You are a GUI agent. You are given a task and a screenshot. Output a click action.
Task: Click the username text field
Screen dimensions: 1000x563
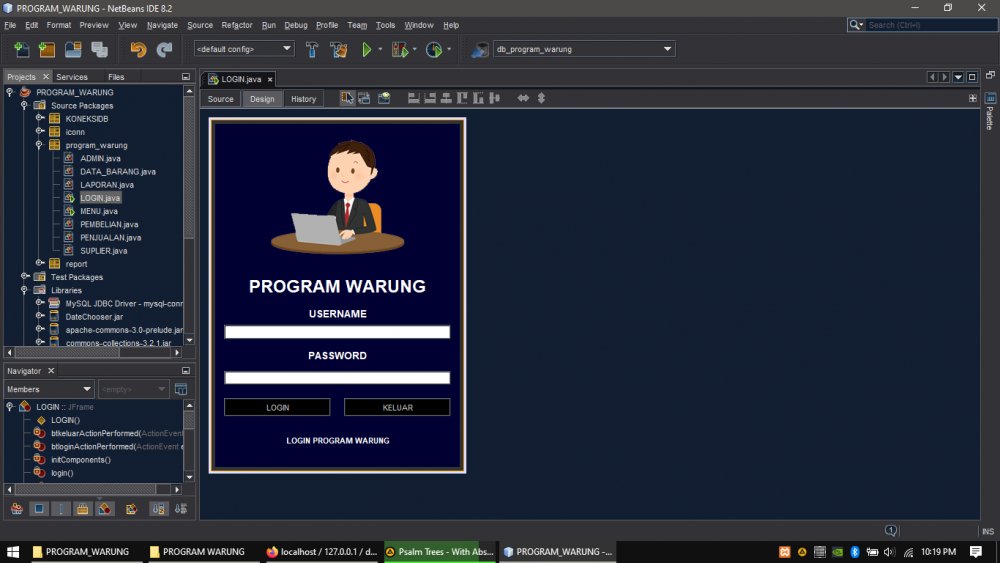coord(337,332)
